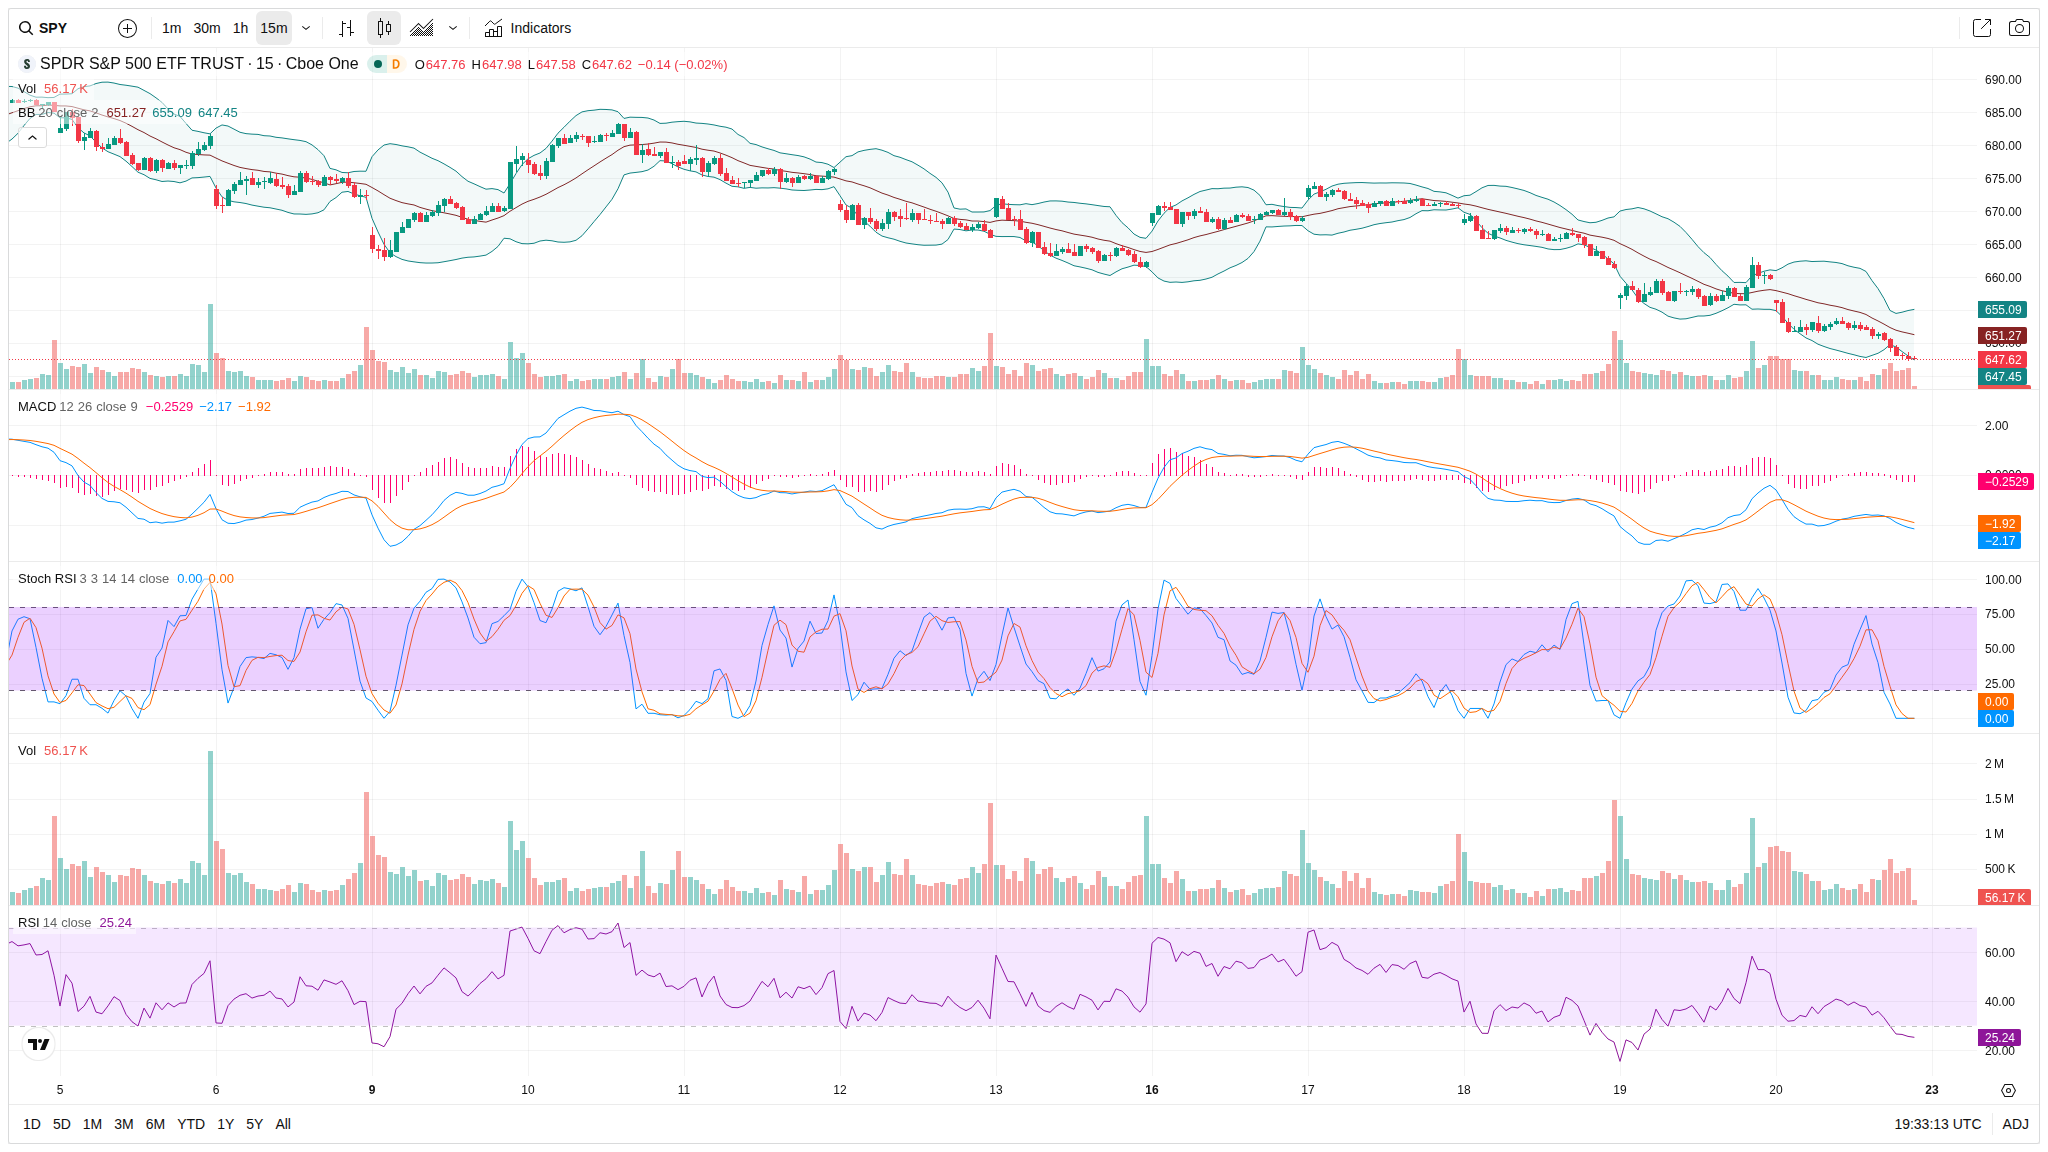Image resolution: width=2048 pixels, height=1152 pixels.
Task: Select the area chart style icon
Action: pos(422,28)
